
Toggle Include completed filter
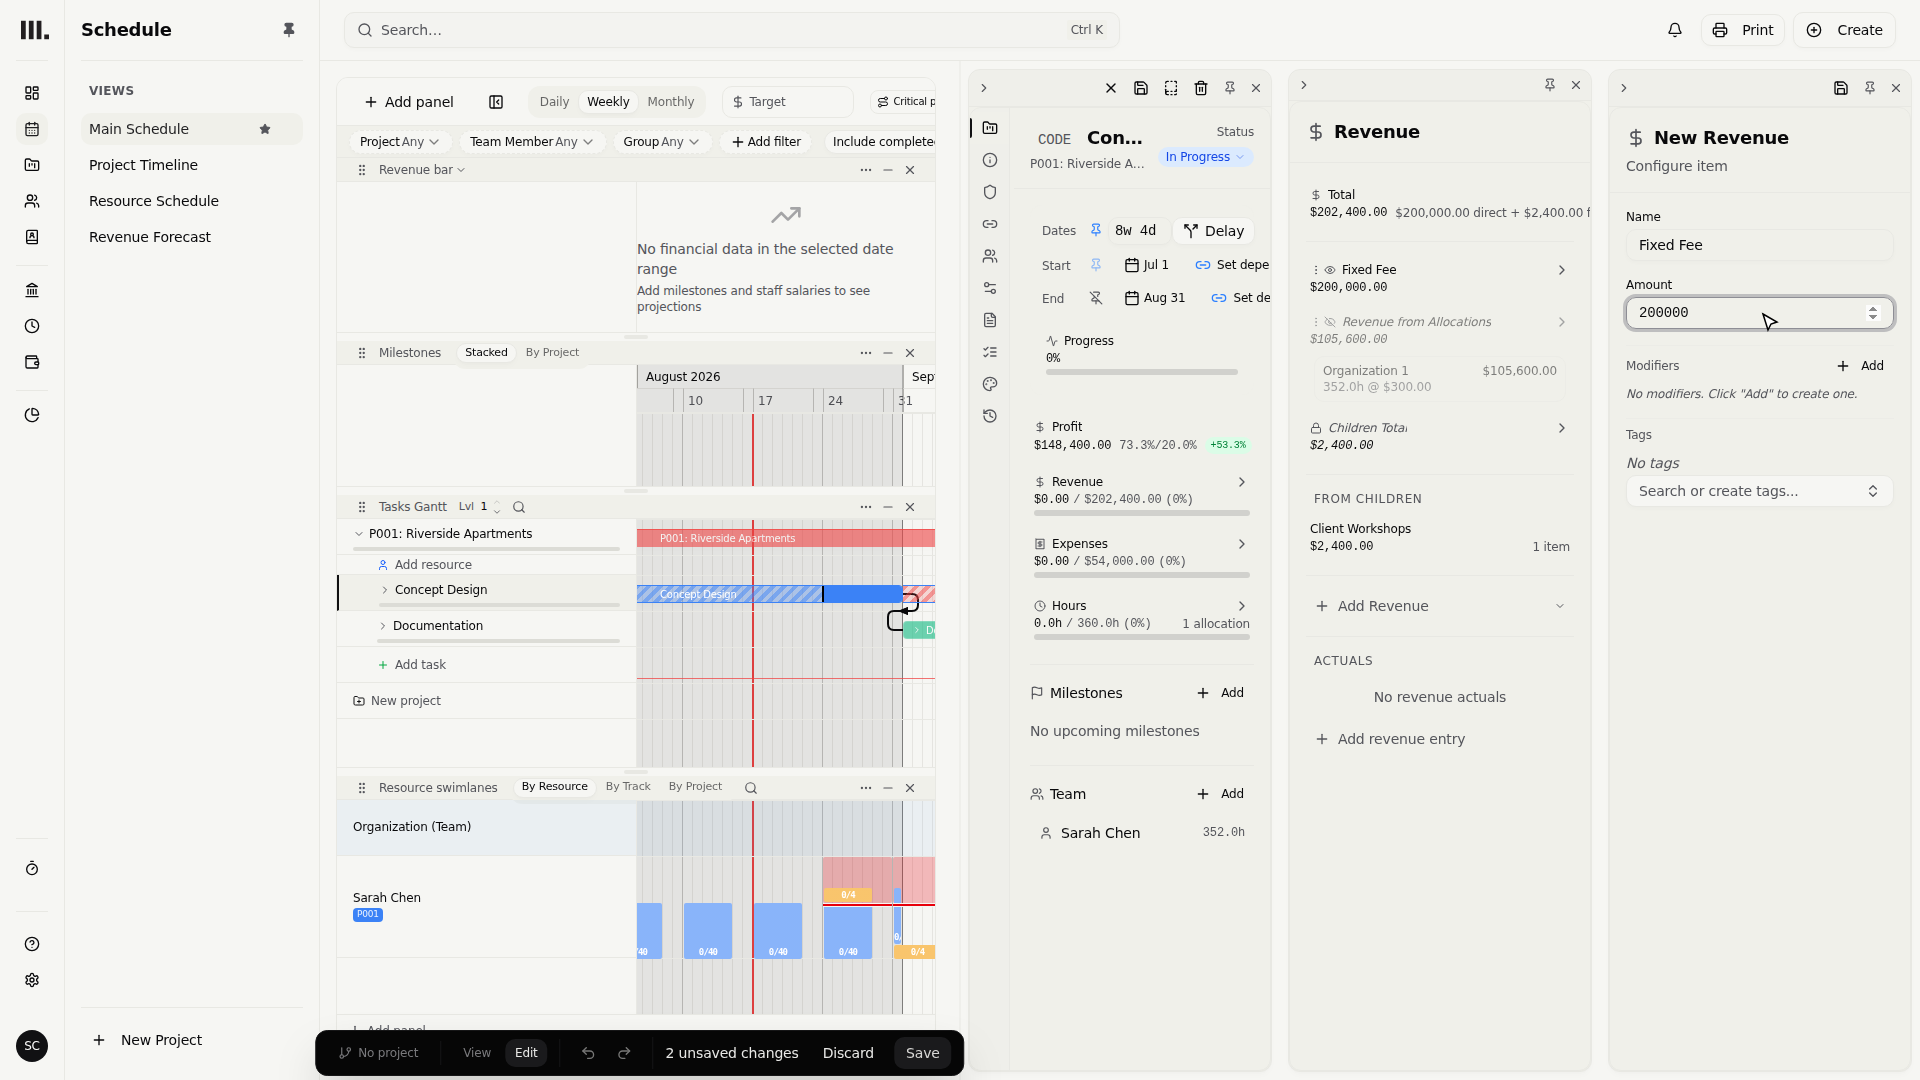coord(883,142)
